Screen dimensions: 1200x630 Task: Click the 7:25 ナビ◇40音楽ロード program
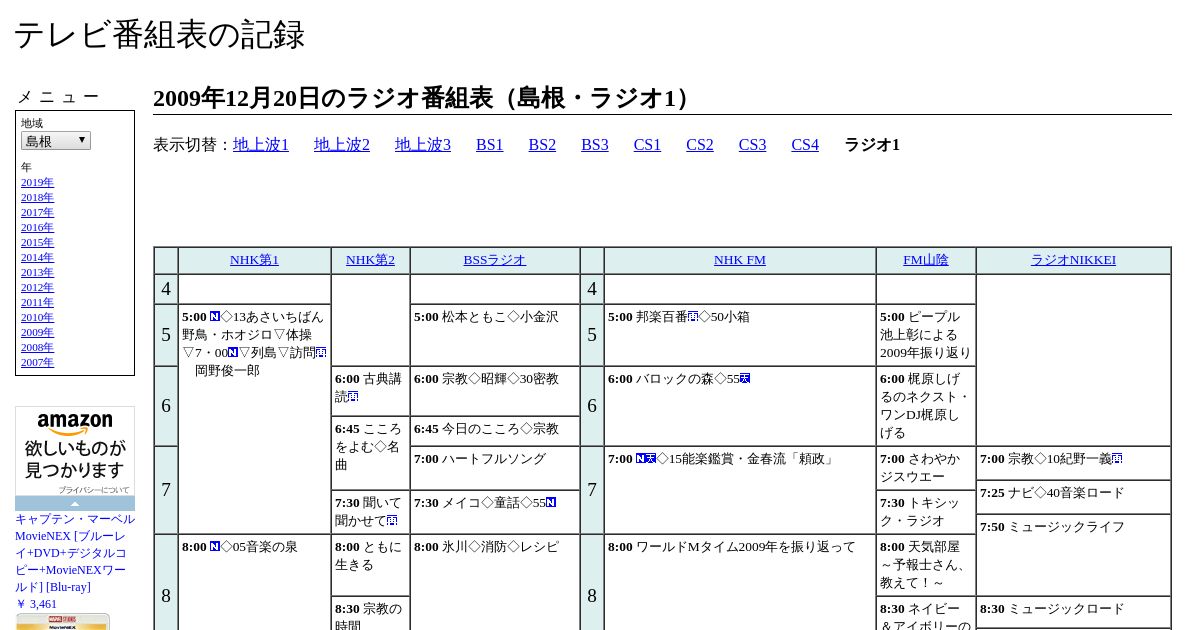coord(1074,497)
